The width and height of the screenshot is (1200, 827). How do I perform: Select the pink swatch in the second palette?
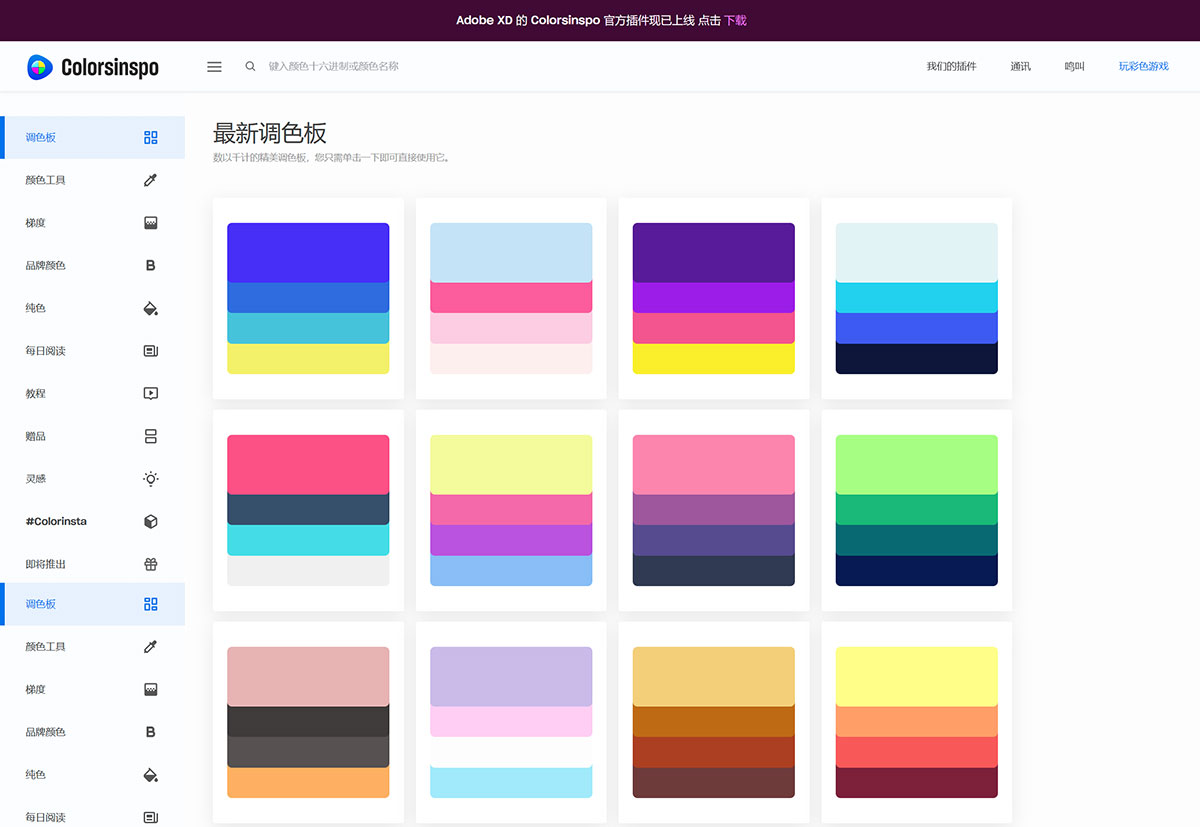[510, 297]
